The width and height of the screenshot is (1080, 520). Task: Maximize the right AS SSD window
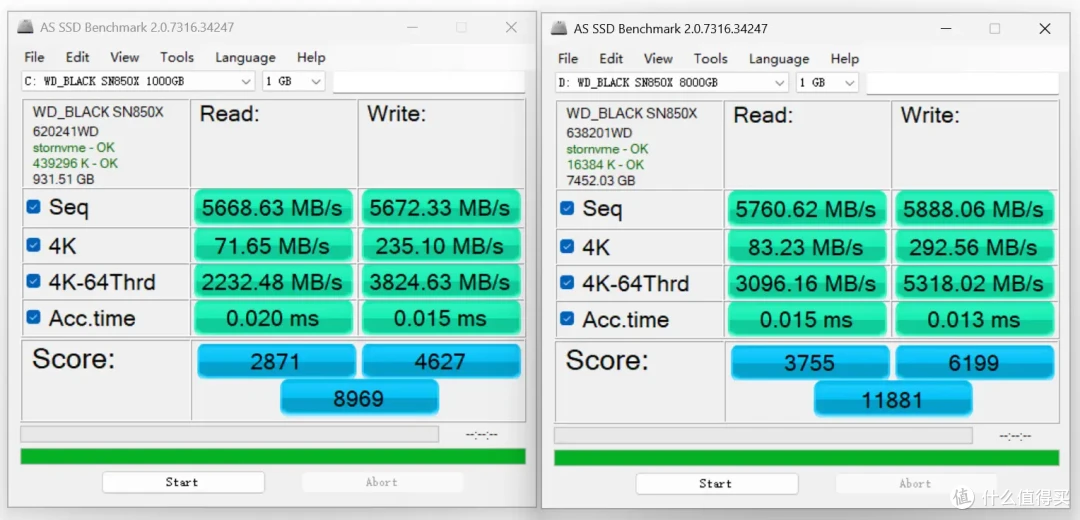[995, 28]
